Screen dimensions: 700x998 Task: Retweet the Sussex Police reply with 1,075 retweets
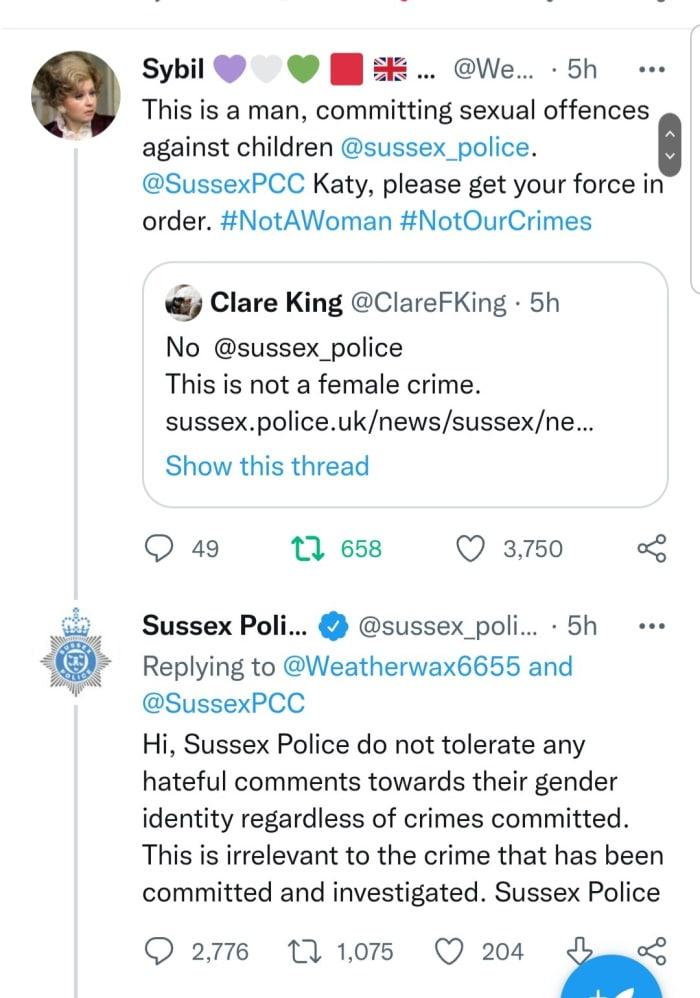tap(304, 952)
